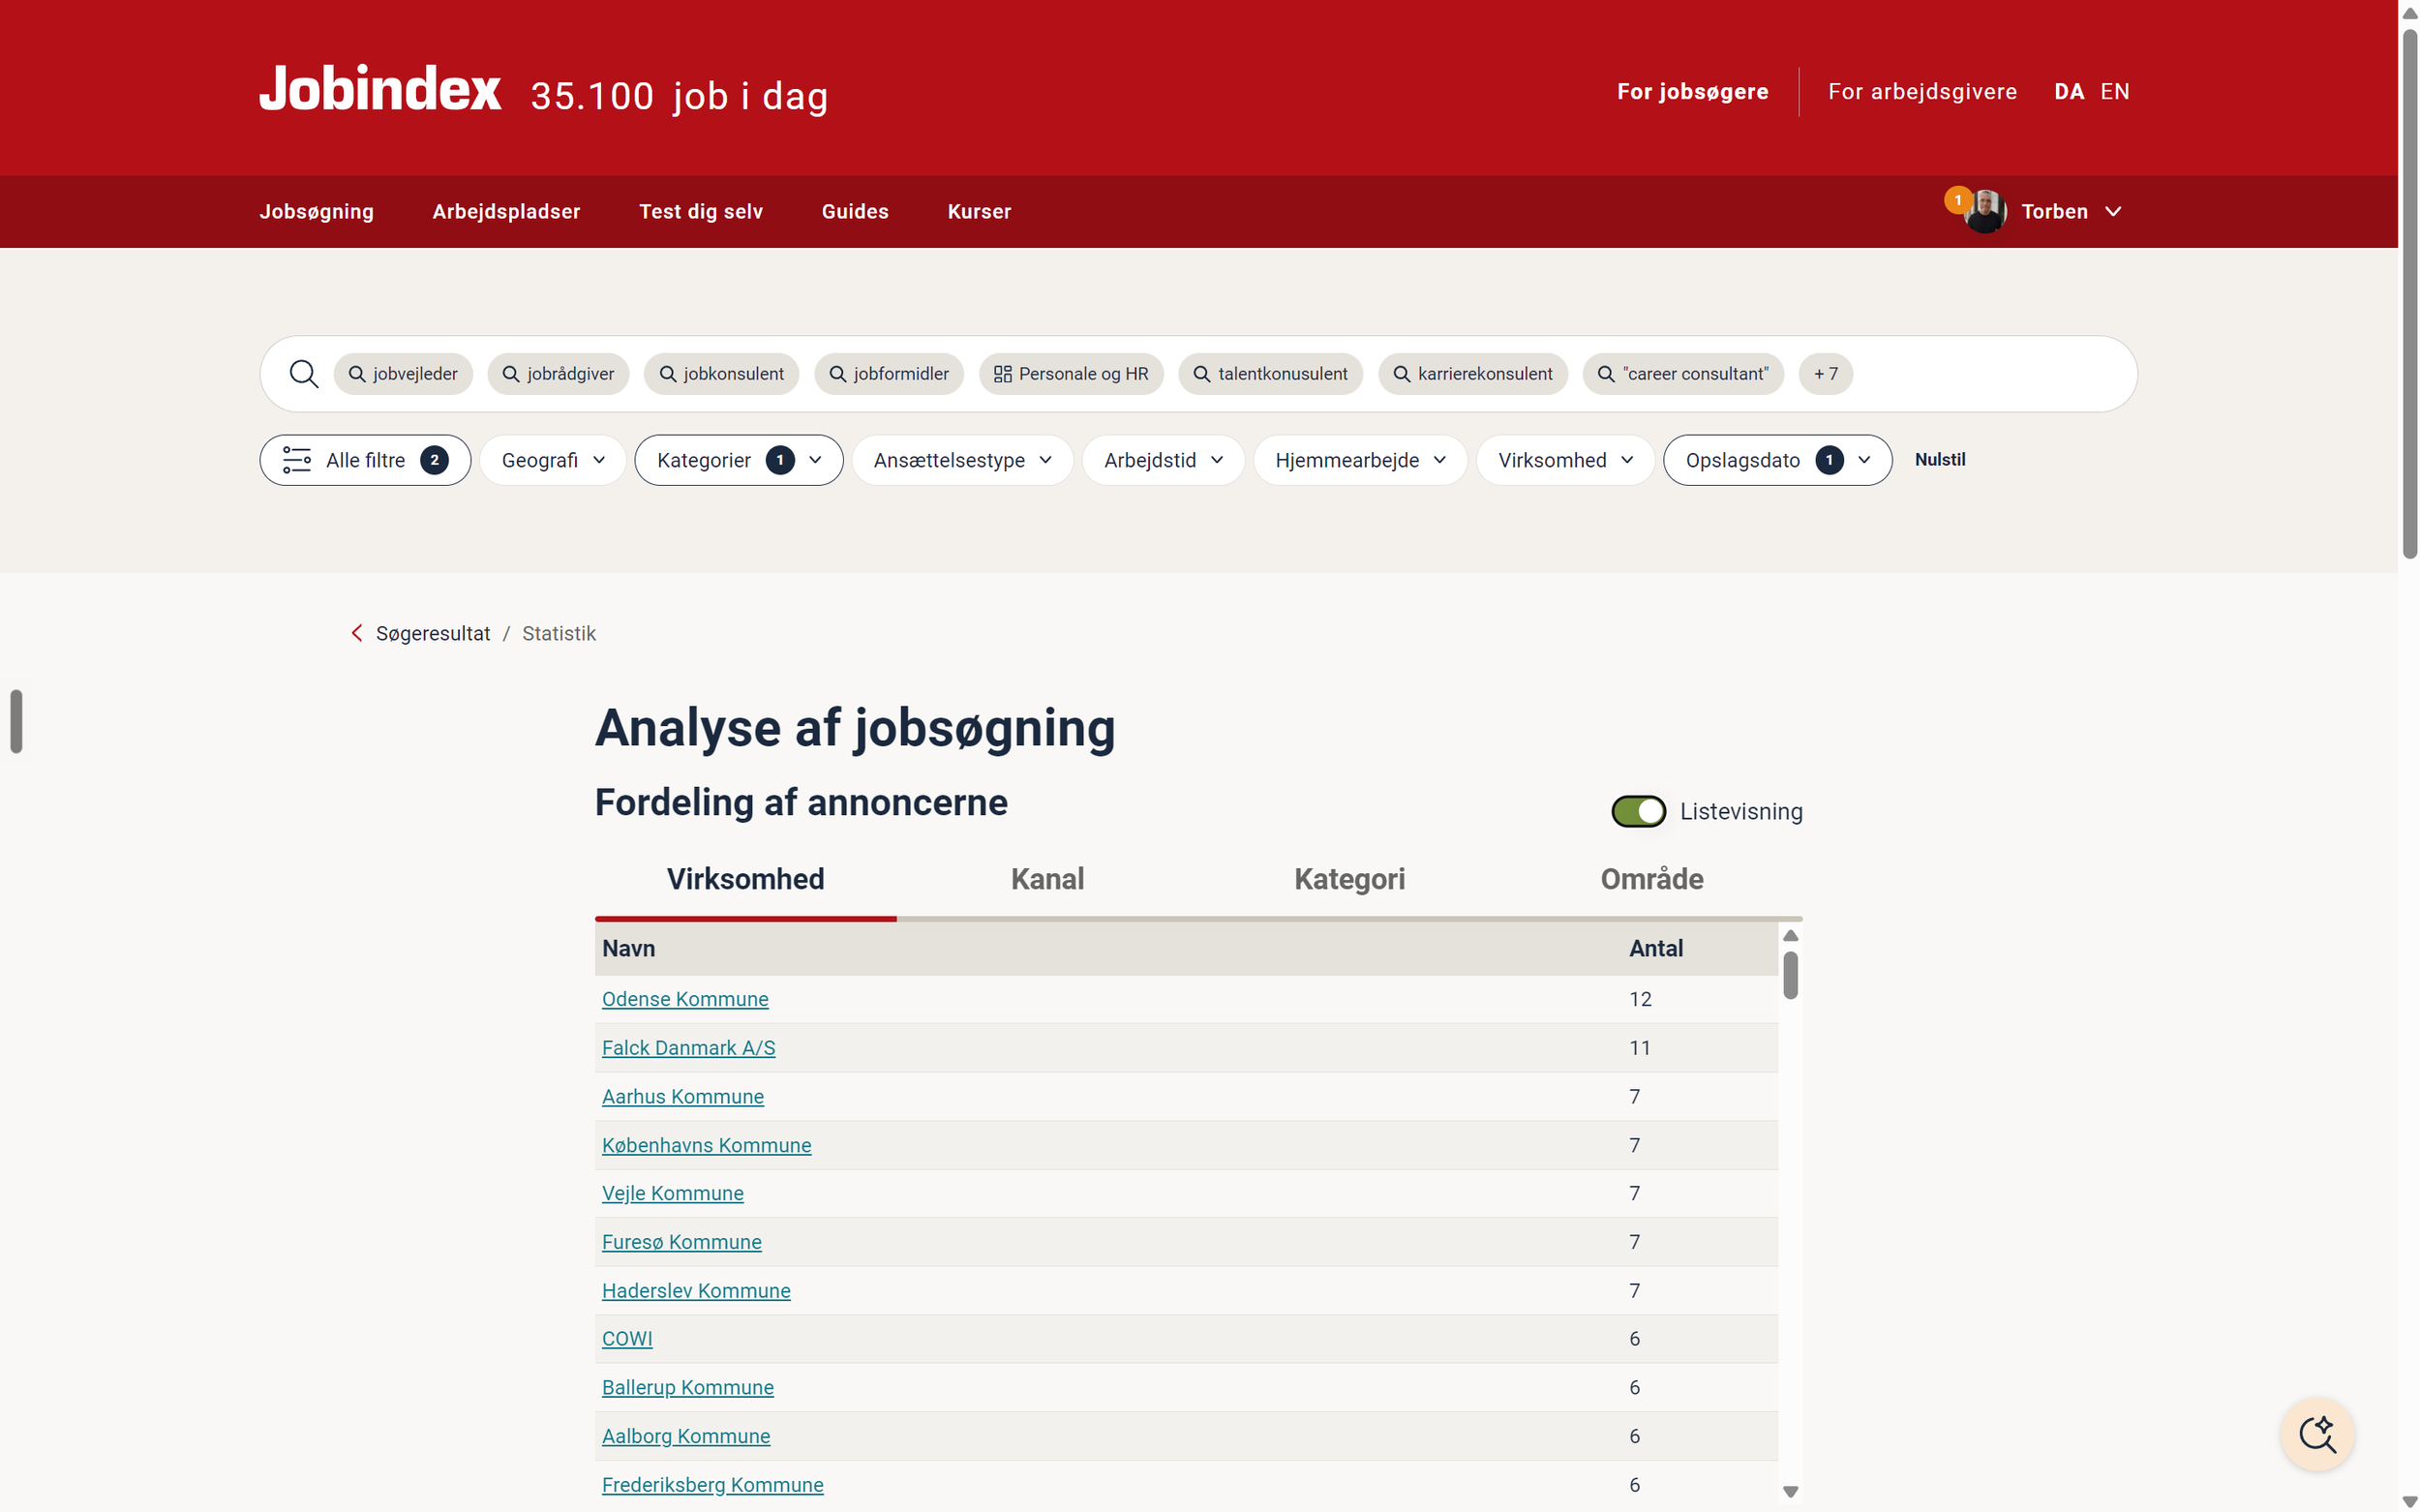Open the Falck Danmark A/S link
2420x1512 pixels.
[688, 1048]
